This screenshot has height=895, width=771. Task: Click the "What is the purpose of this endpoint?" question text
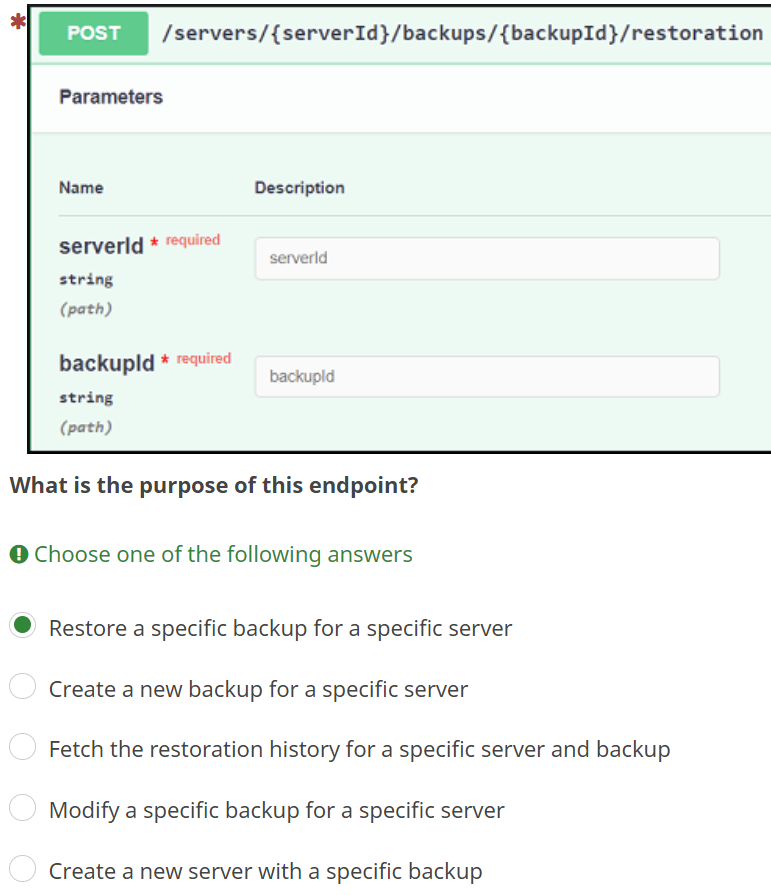pyautogui.click(x=214, y=486)
